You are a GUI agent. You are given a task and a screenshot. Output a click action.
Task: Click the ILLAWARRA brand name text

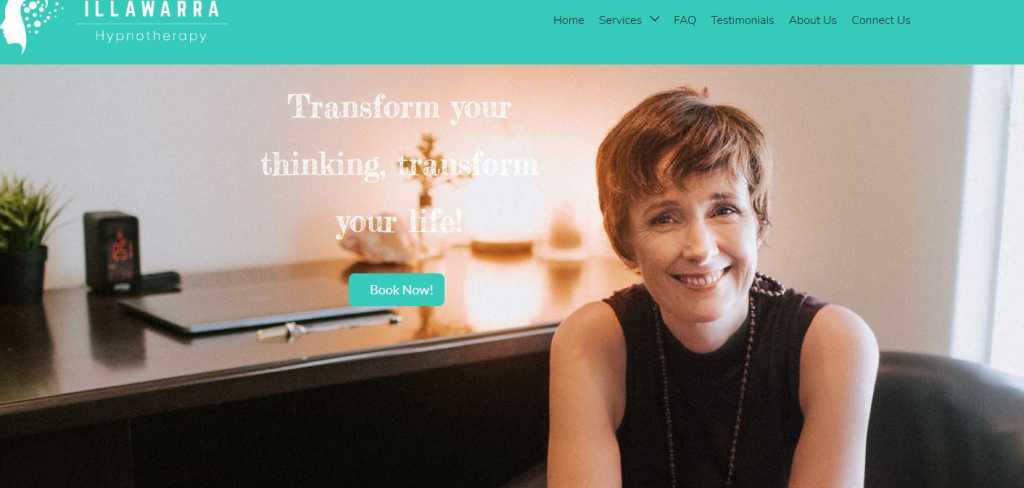tap(152, 10)
